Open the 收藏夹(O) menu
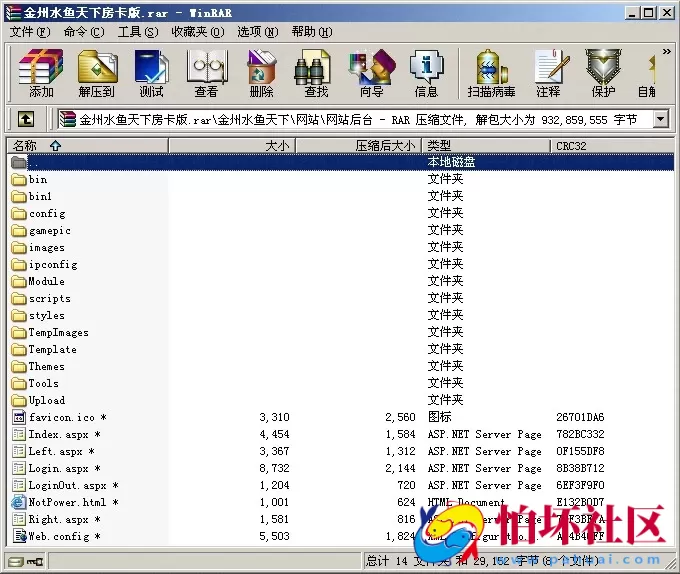 (198, 32)
